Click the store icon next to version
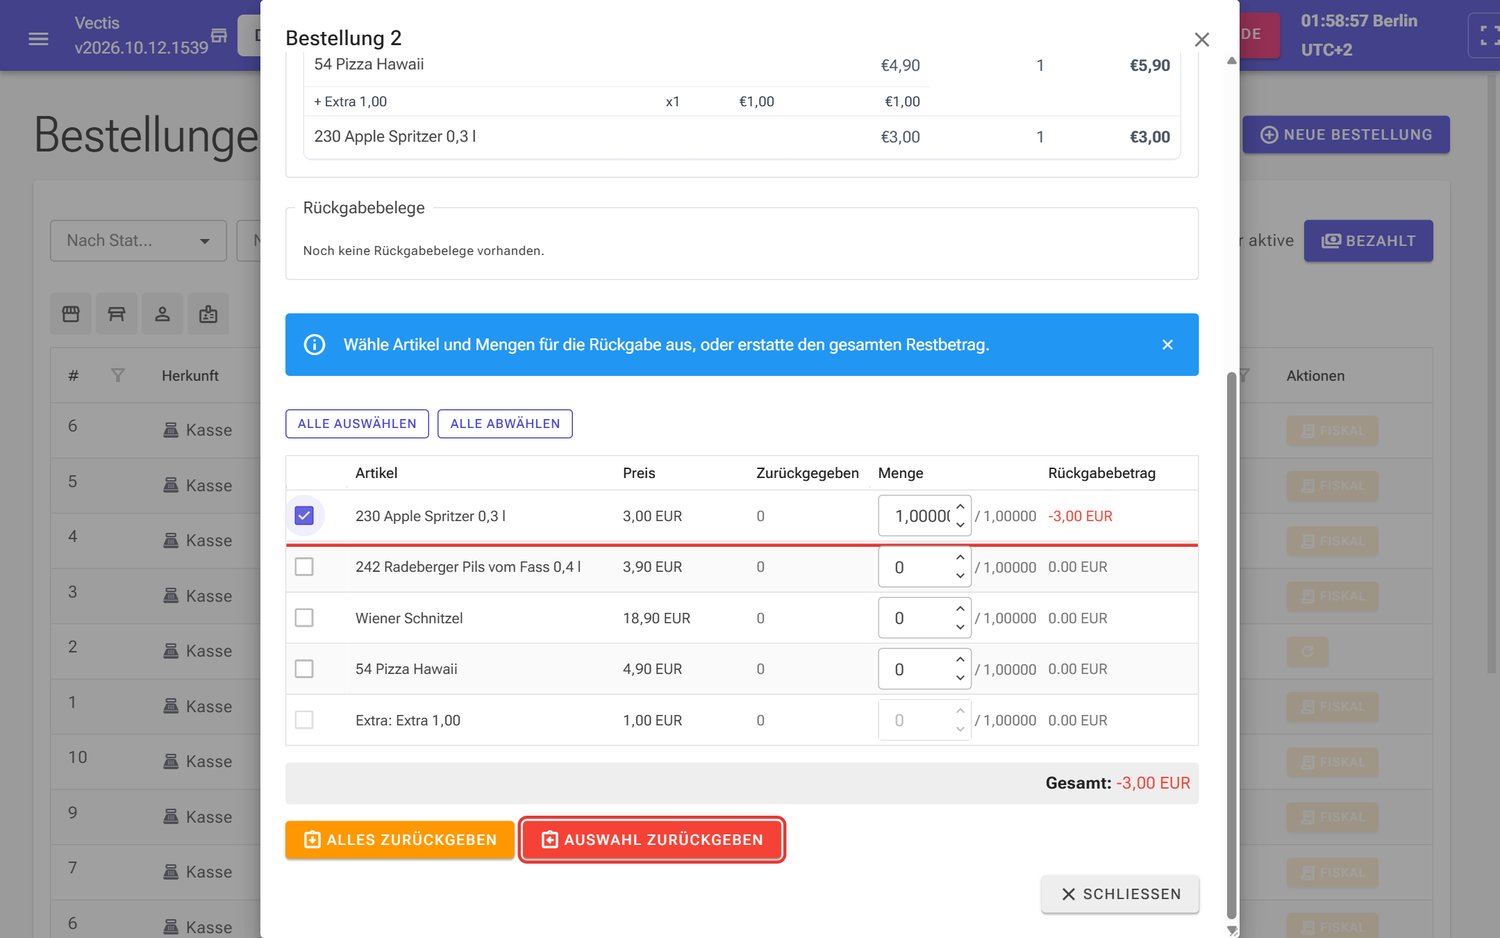Viewport: 1500px width, 938px height. click(219, 36)
